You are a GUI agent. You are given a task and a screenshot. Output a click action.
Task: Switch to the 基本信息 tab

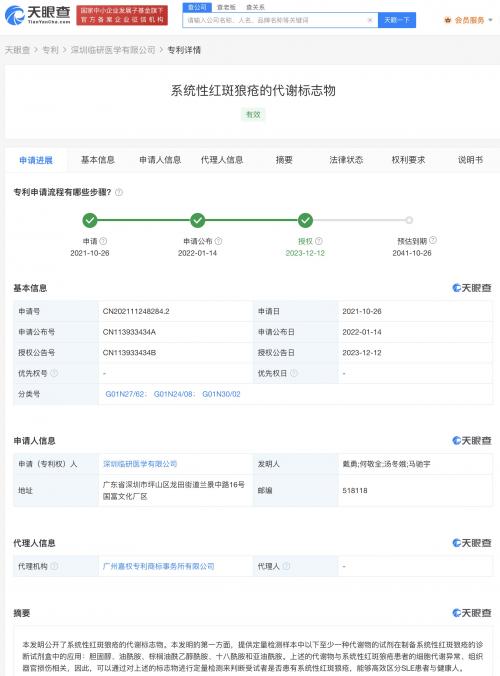coord(98,160)
